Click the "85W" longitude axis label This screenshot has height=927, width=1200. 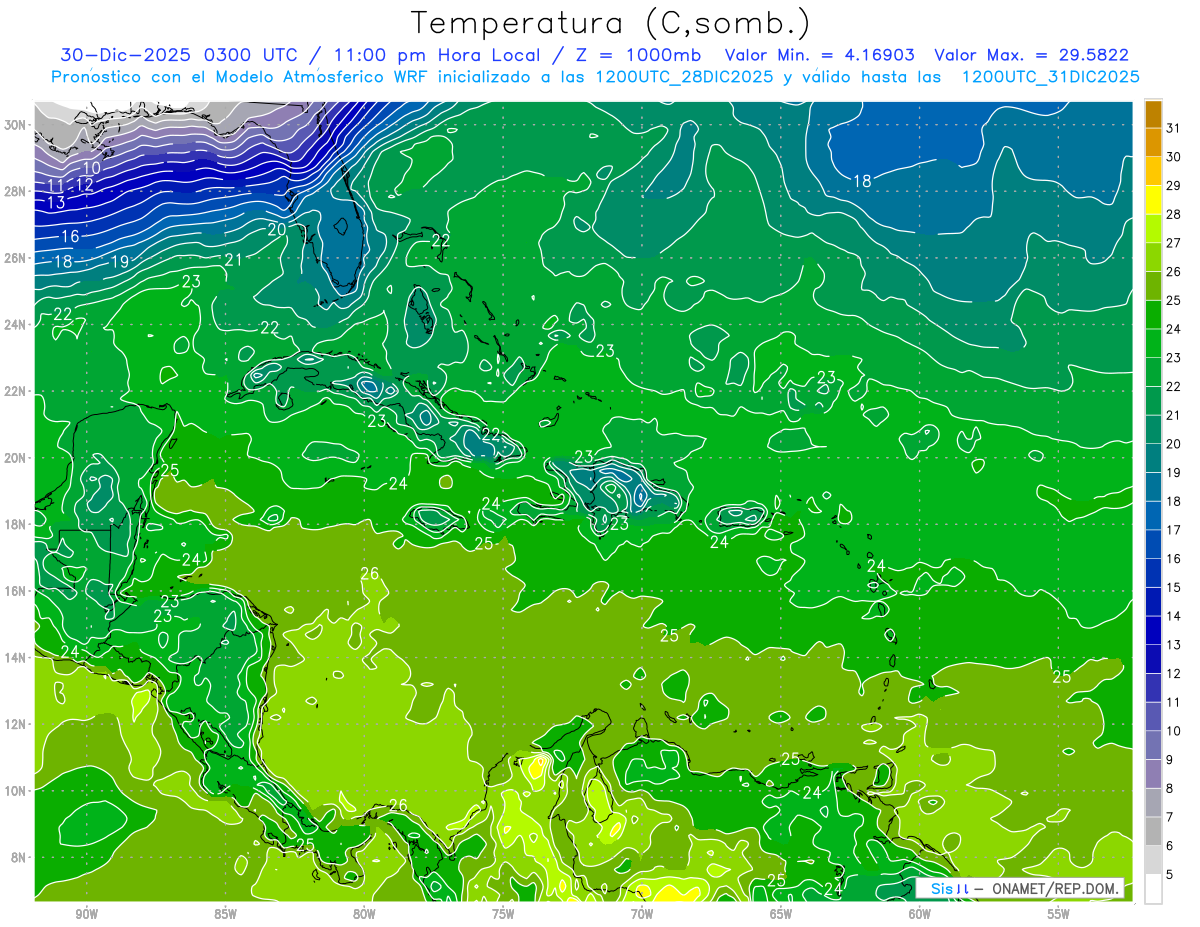(x=225, y=915)
